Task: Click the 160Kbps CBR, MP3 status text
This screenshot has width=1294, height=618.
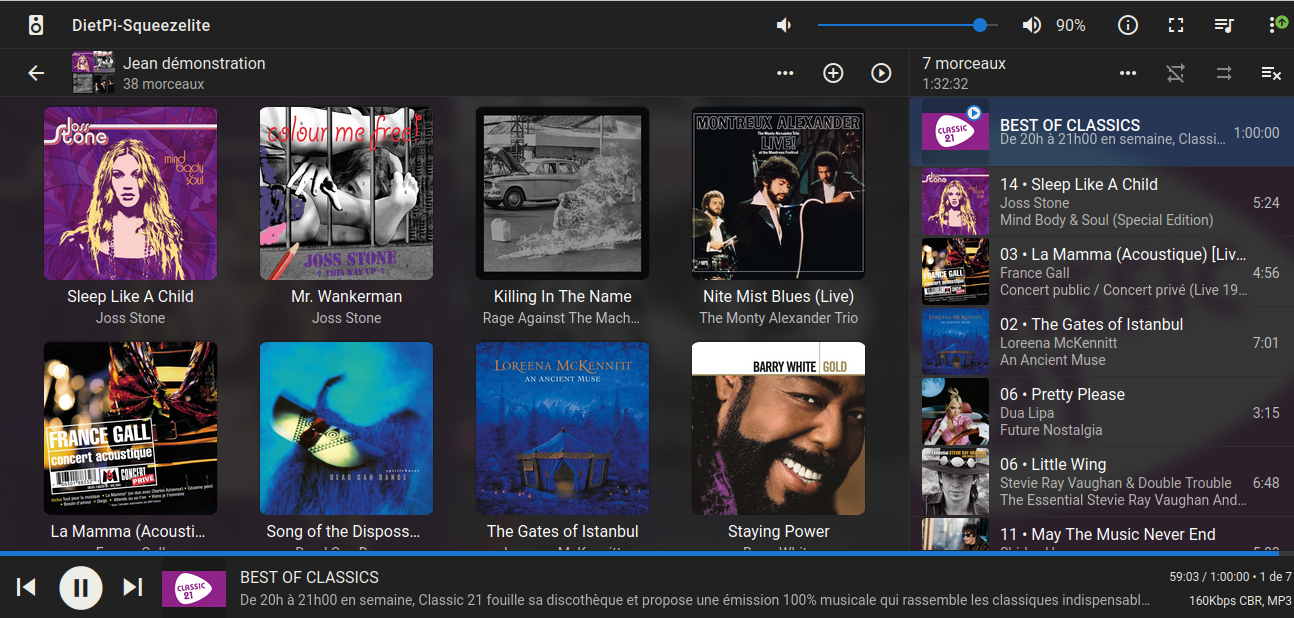Action: 1240,601
